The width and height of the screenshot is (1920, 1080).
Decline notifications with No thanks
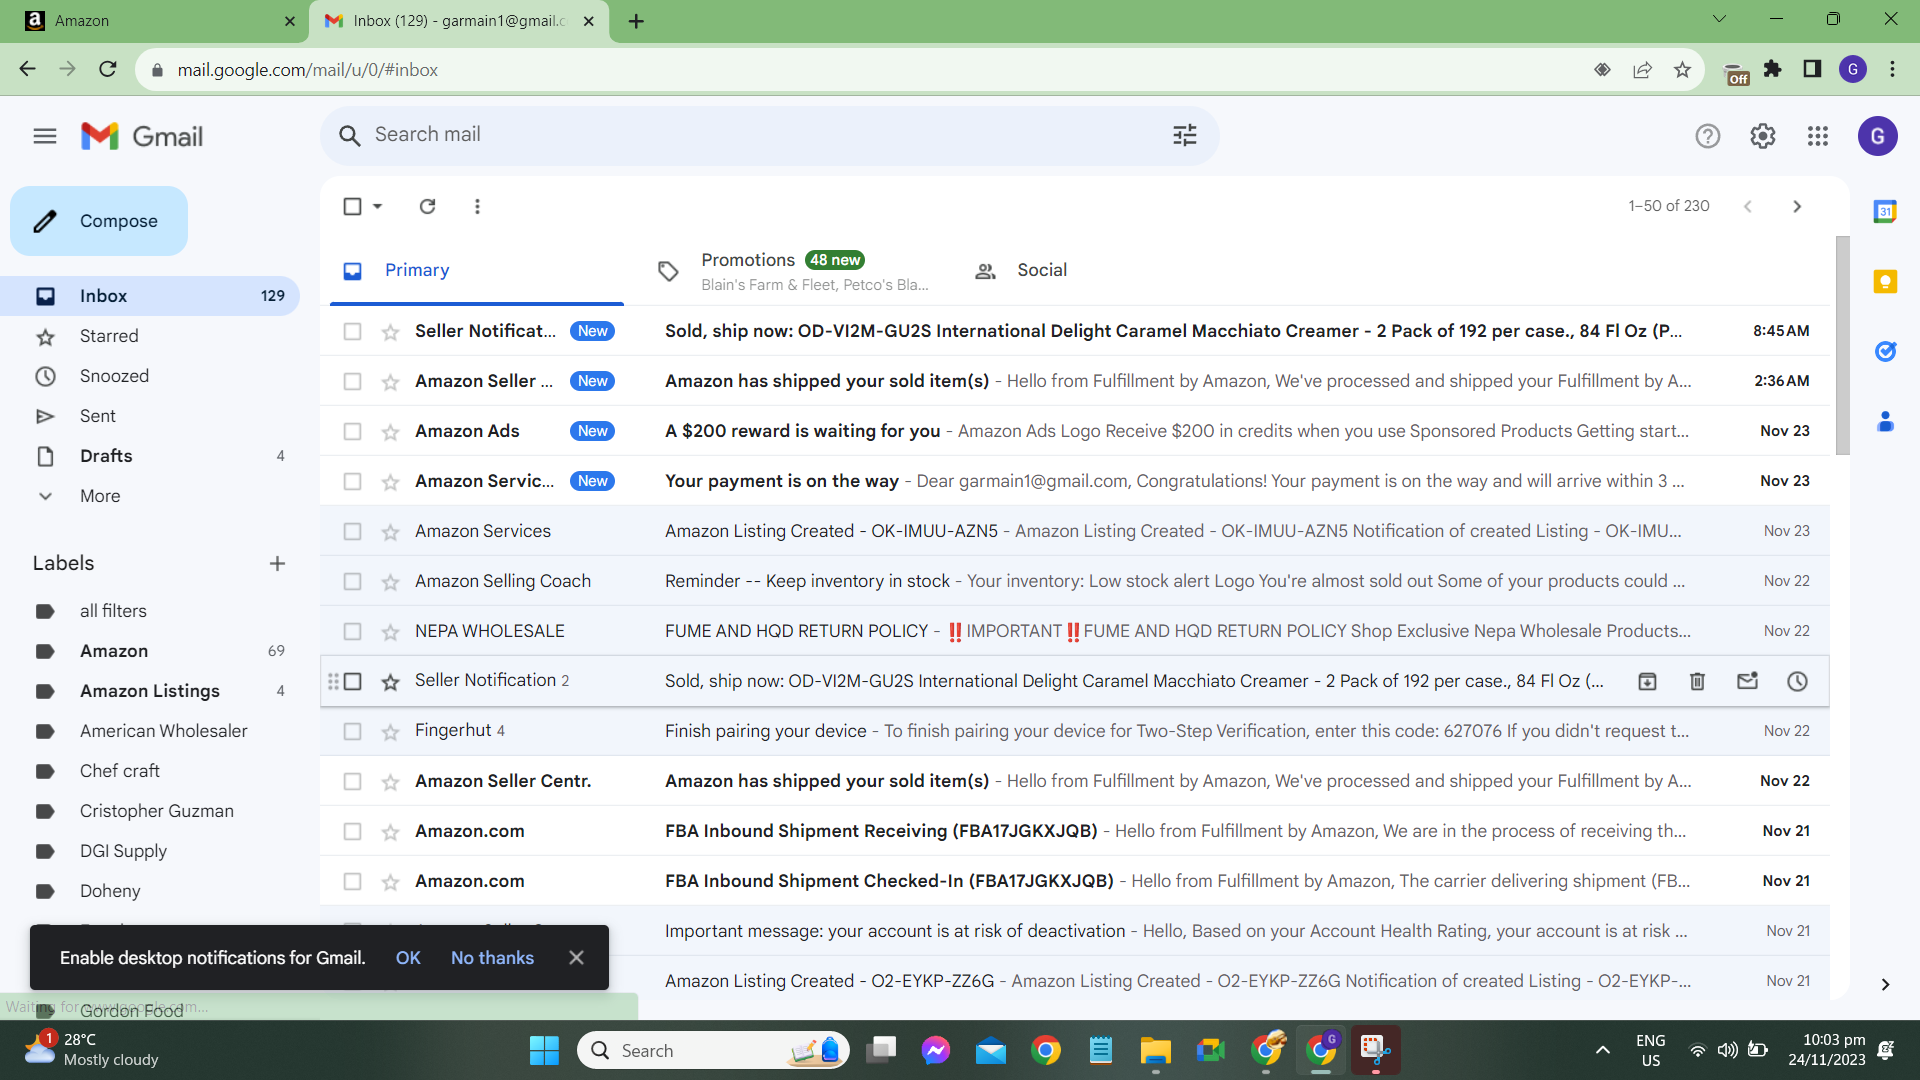click(492, 958)
